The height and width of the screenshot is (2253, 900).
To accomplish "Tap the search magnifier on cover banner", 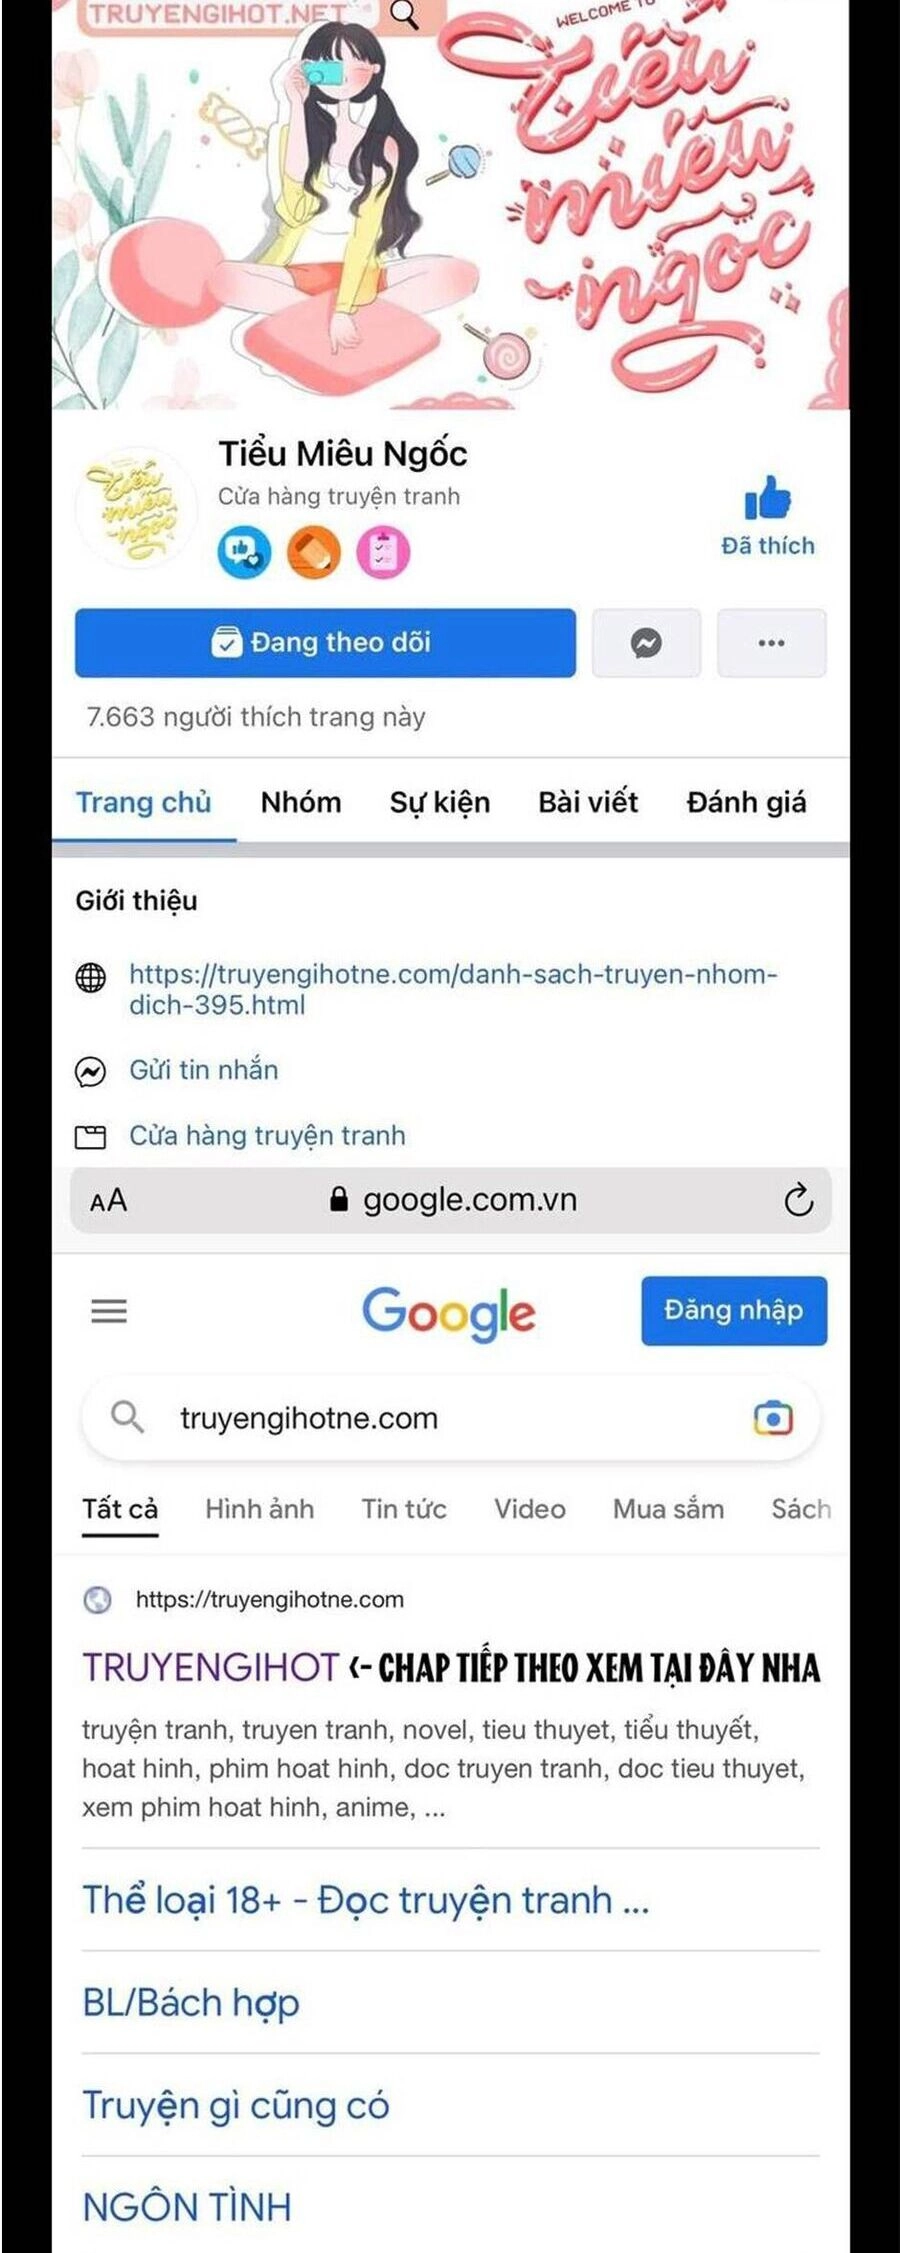I will pos(404,14).
